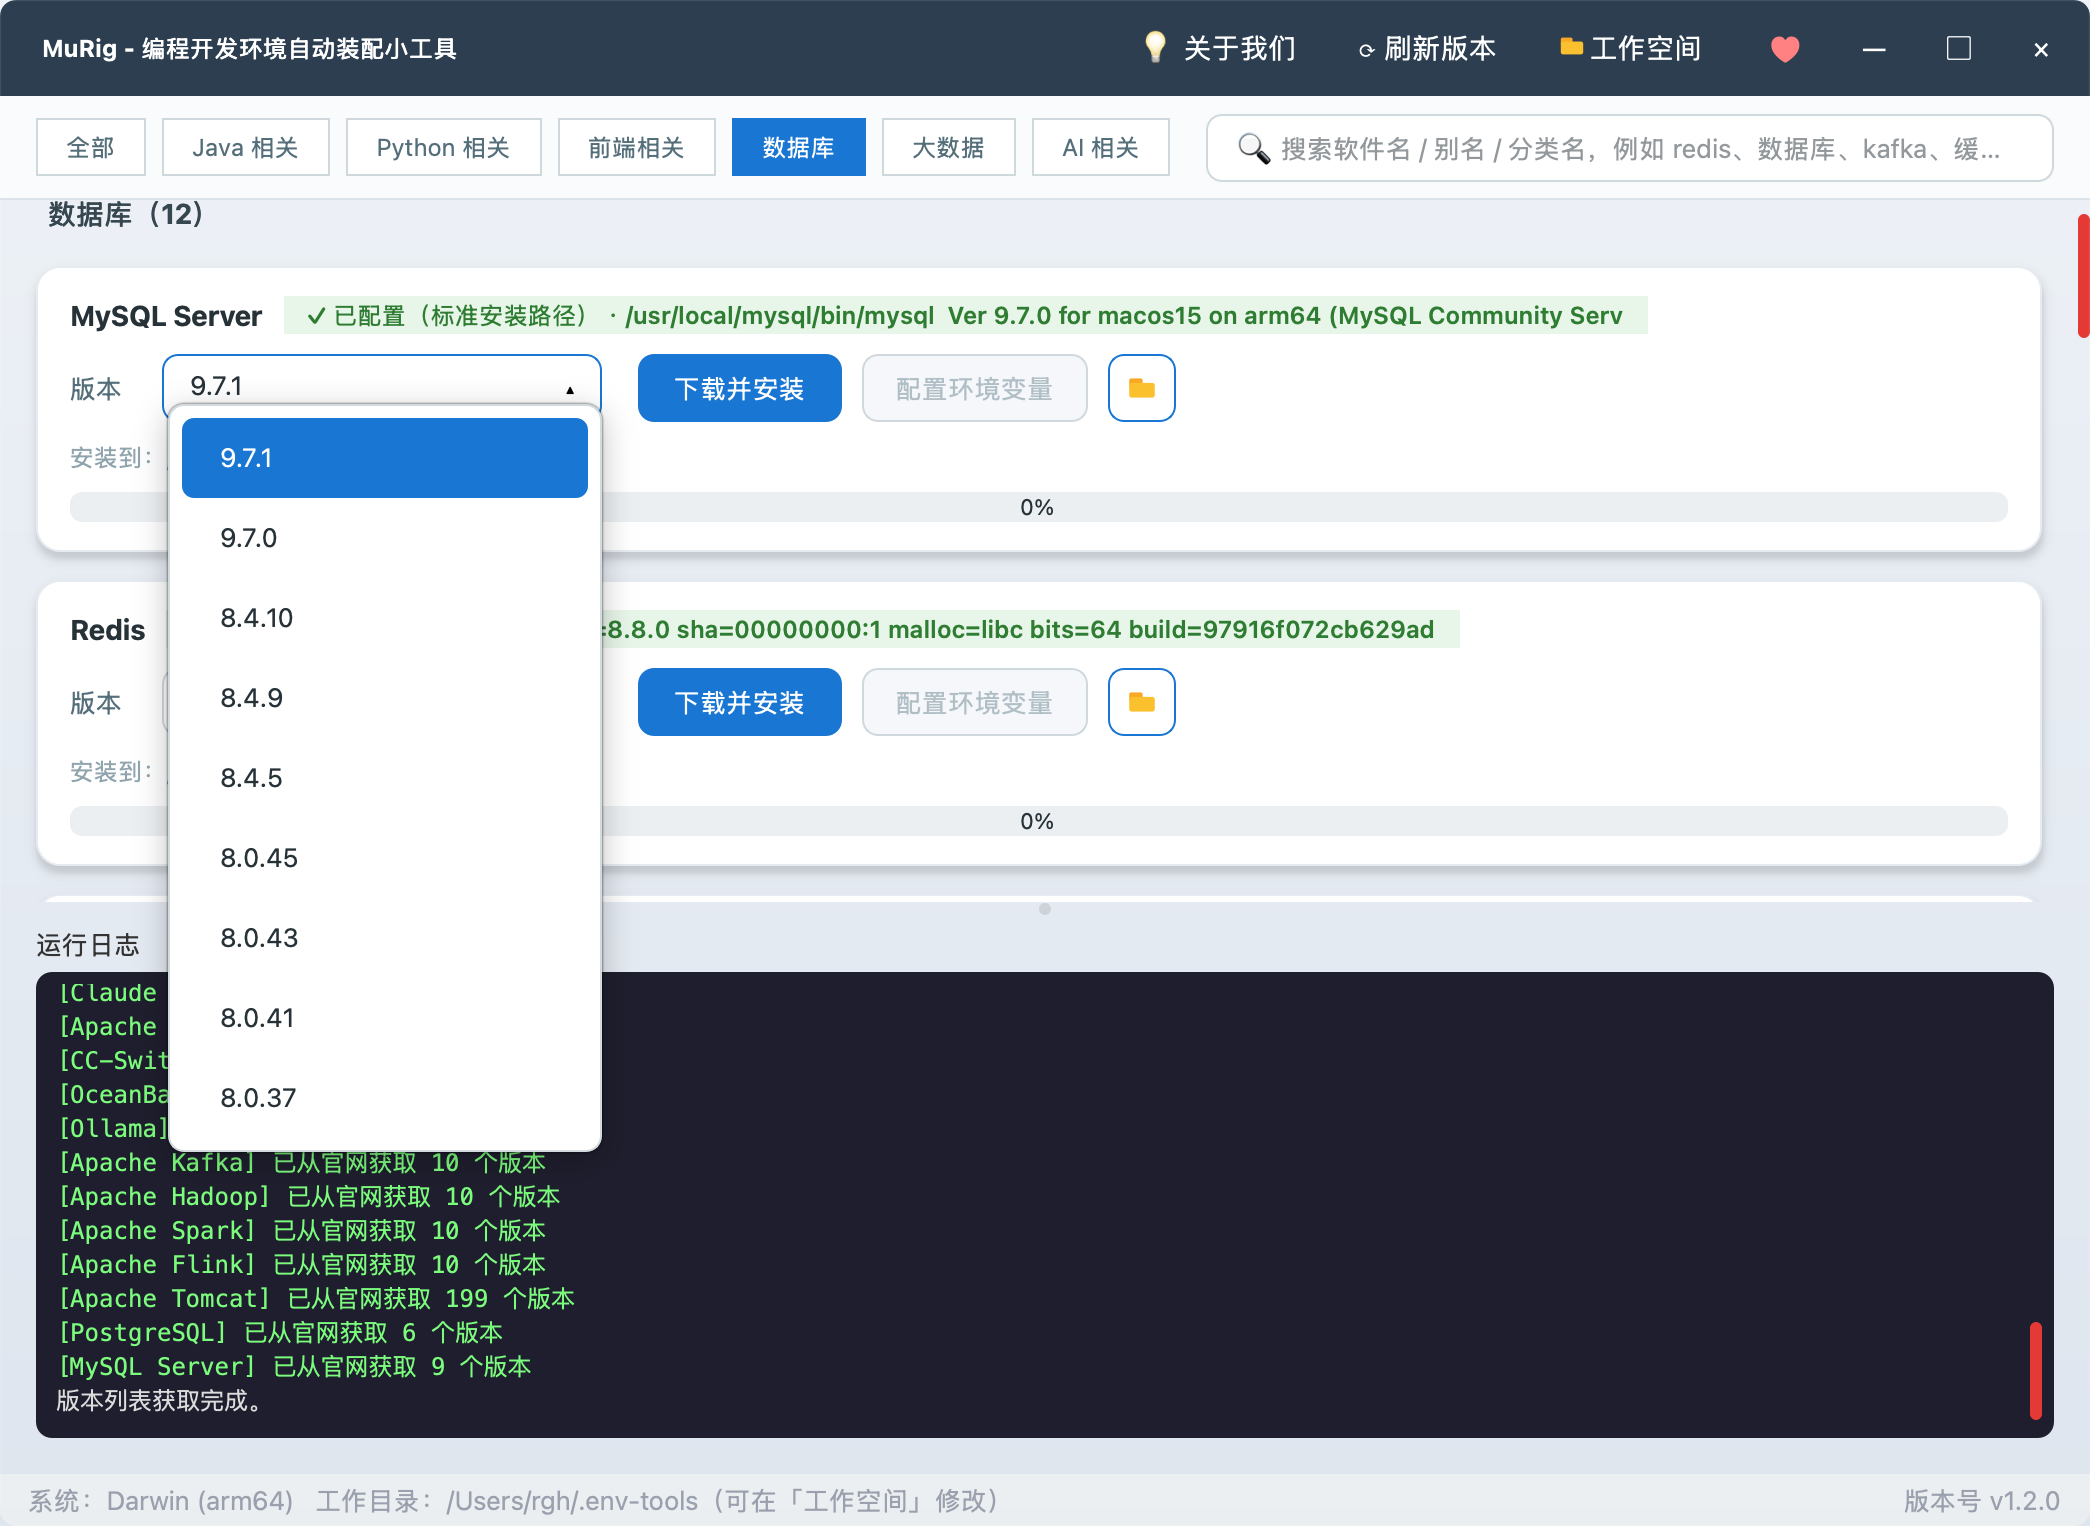The width and height of the screenshot is (2090, 1526).
Task: Open the 关于我们 lightbulb item
Action: (x=1220, y=48)
